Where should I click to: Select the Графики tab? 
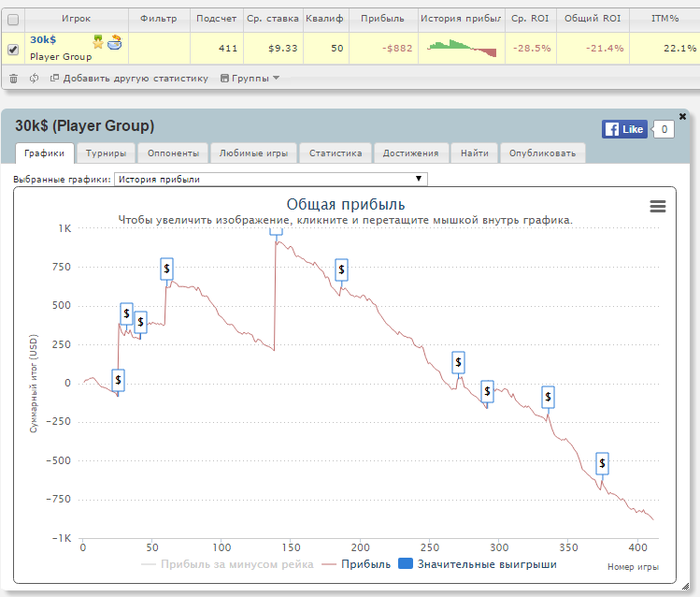(x=44, y=153)
